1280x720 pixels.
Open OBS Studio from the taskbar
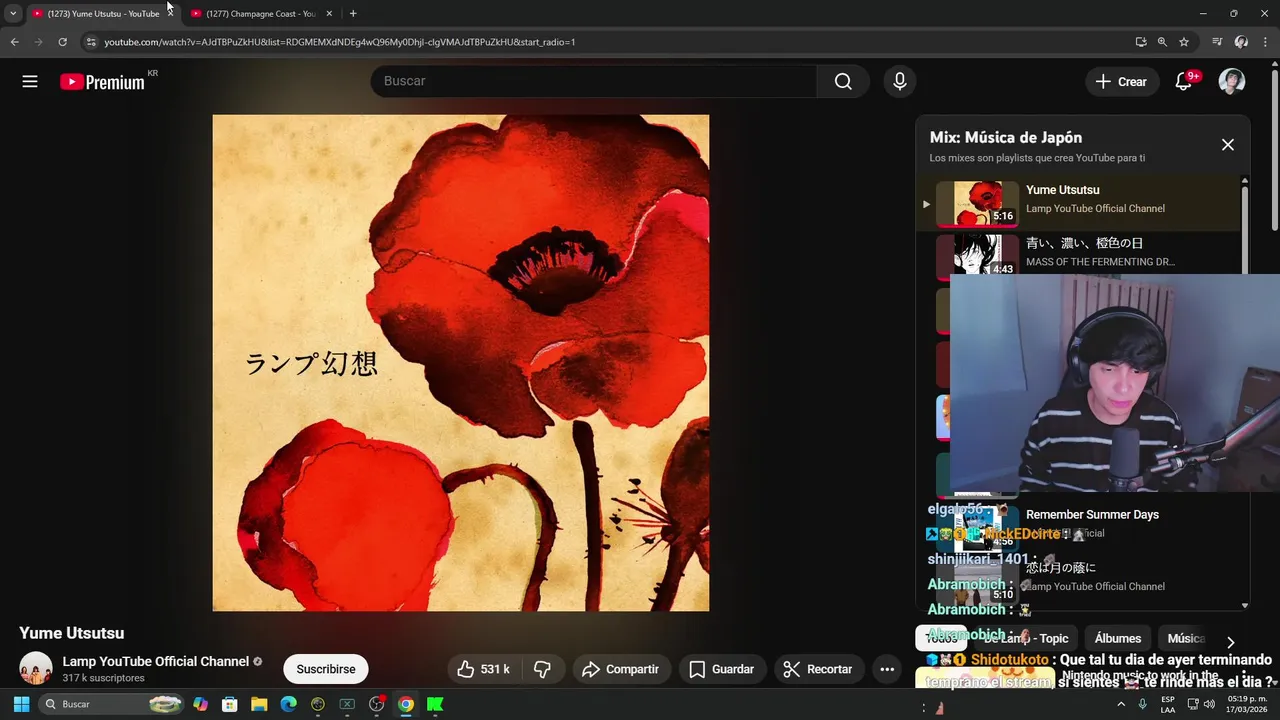tap(377, 704)
